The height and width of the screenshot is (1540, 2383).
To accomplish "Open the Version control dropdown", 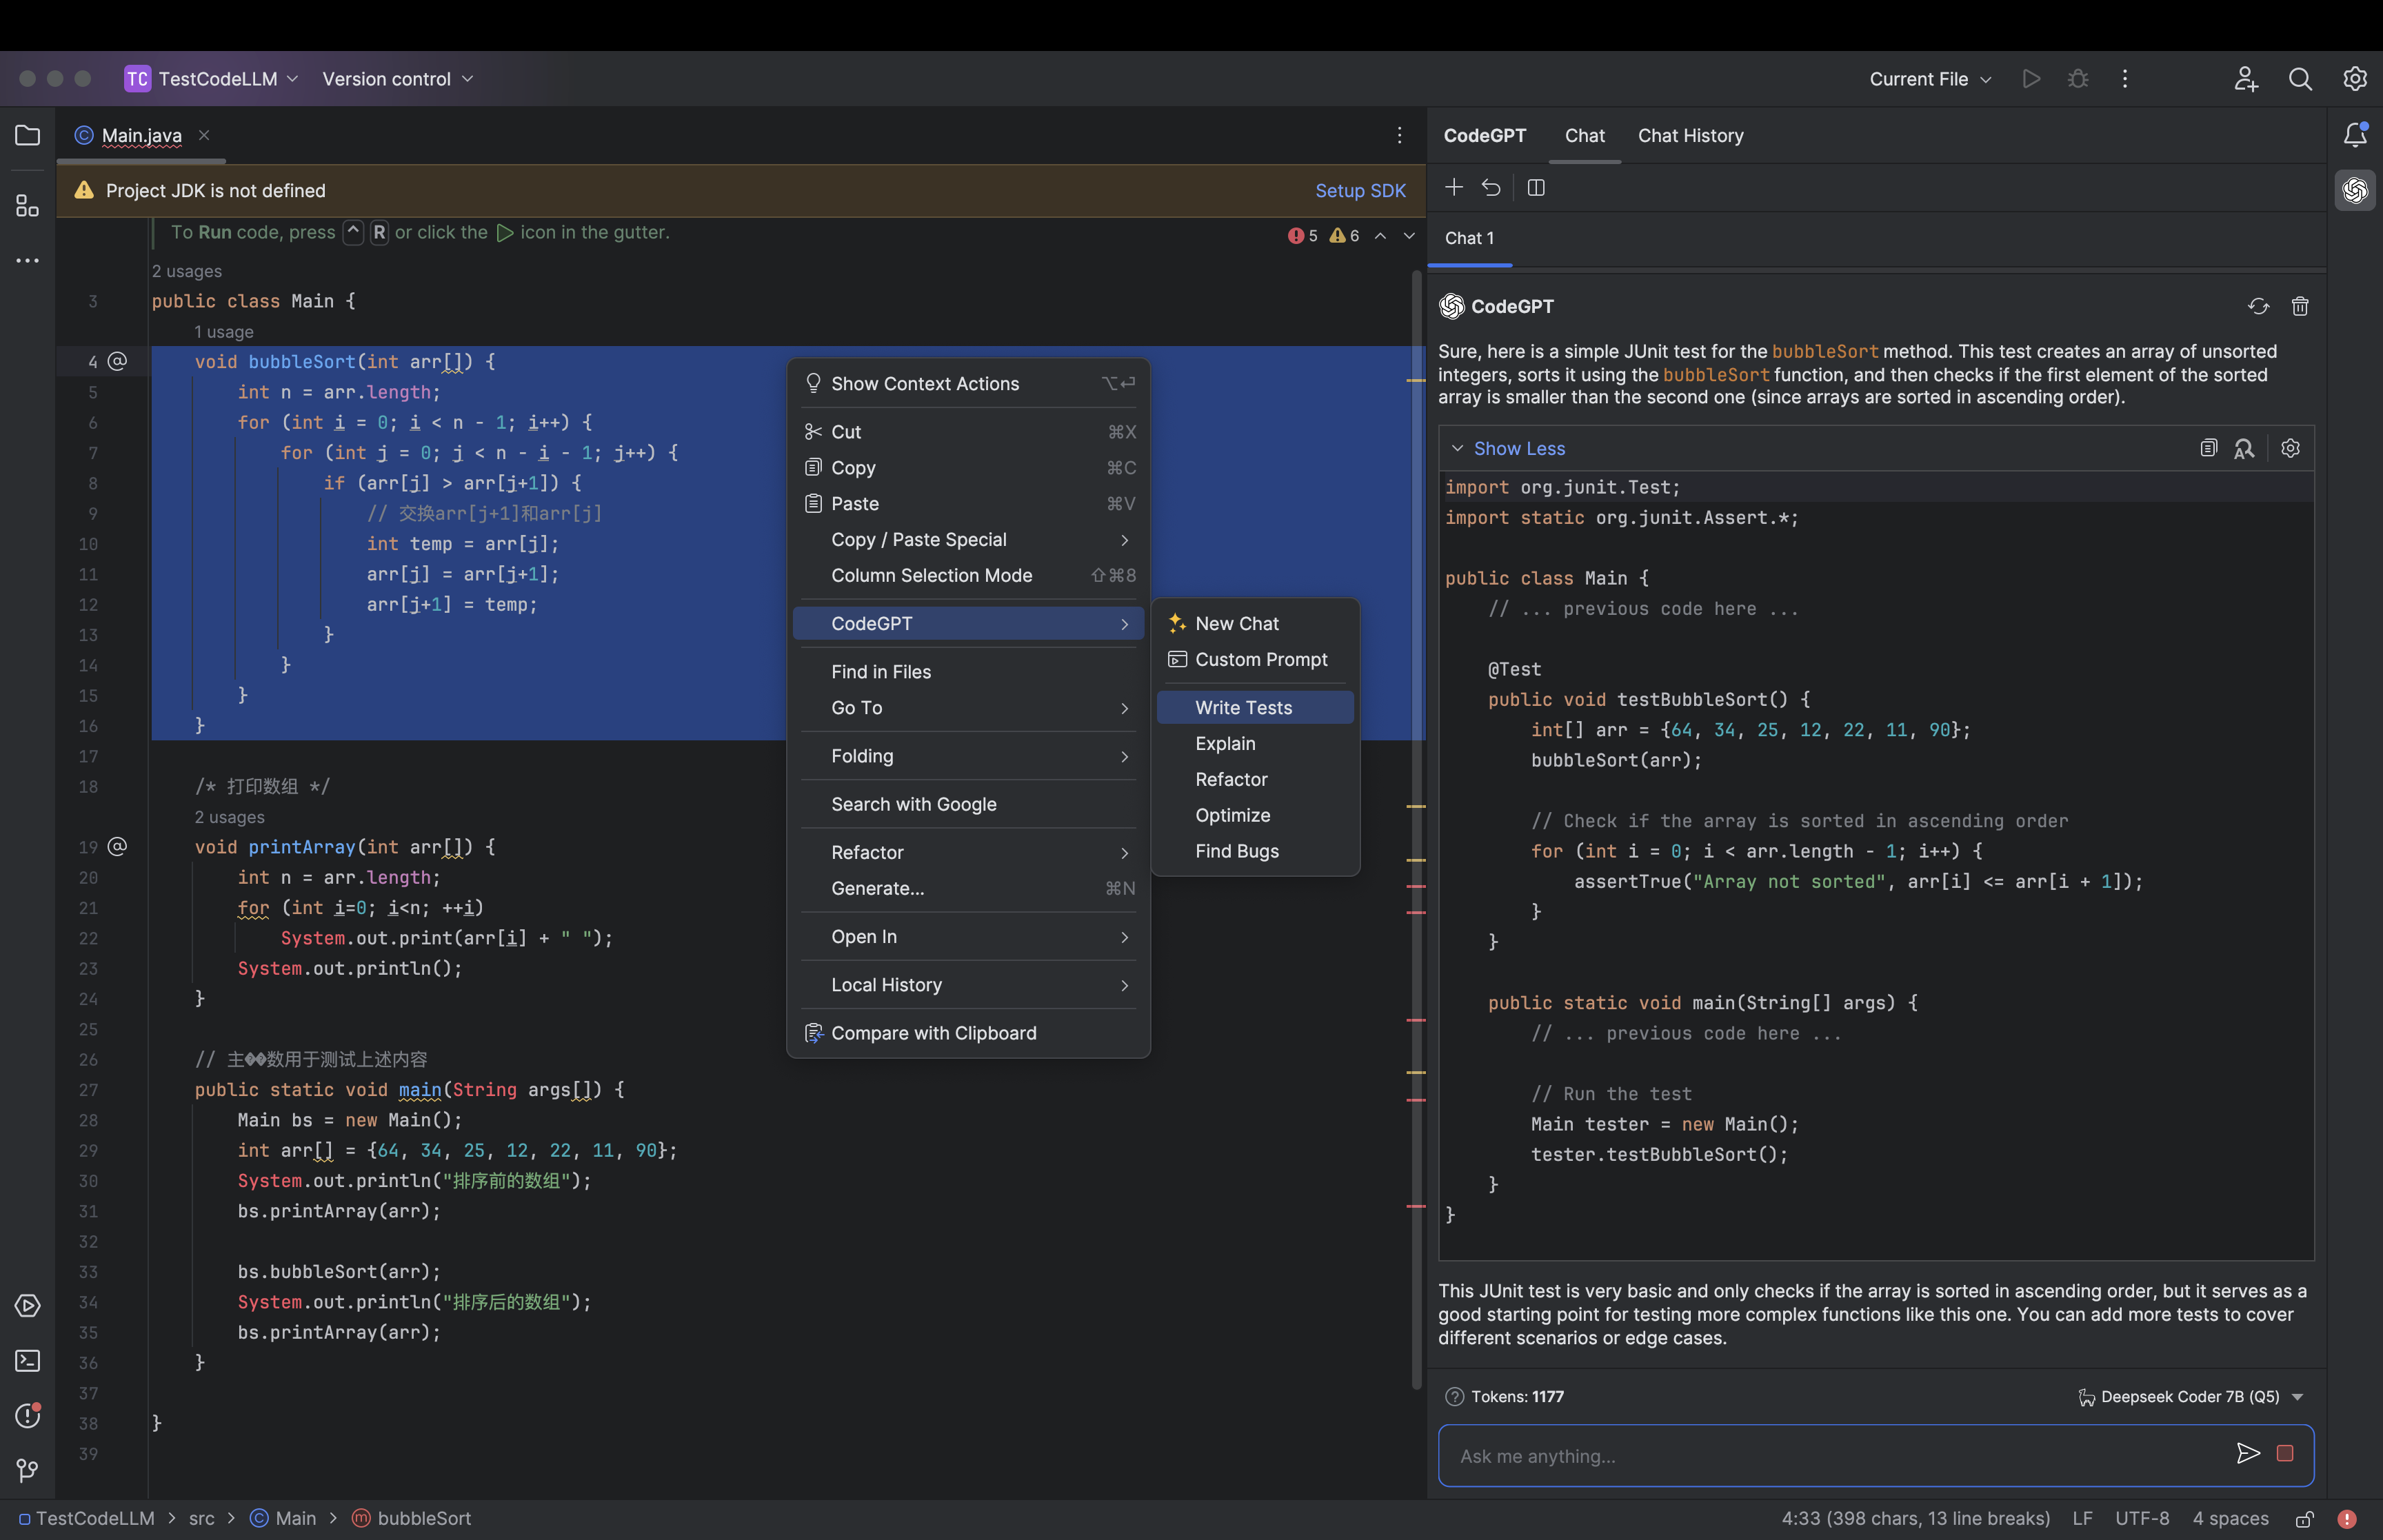I will tap(397, 79).
